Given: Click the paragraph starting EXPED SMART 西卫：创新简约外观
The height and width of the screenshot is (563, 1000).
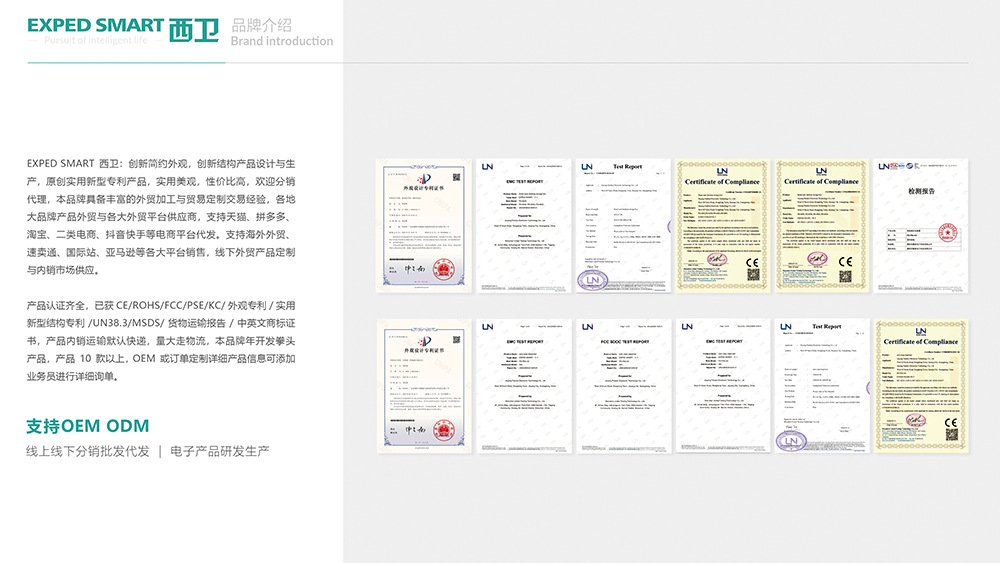Looking at the screenshot, I should click(x=161, y=217).
